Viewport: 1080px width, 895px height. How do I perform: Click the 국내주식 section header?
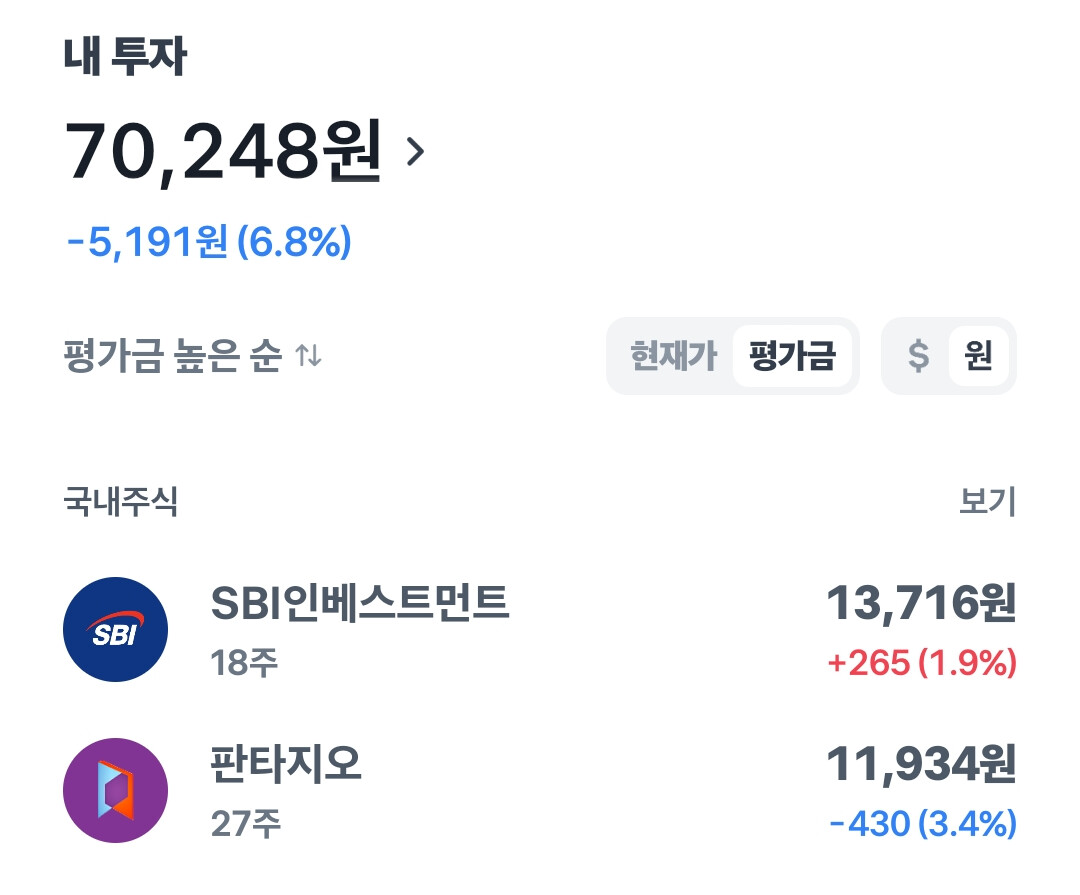[x=121, y=501]
